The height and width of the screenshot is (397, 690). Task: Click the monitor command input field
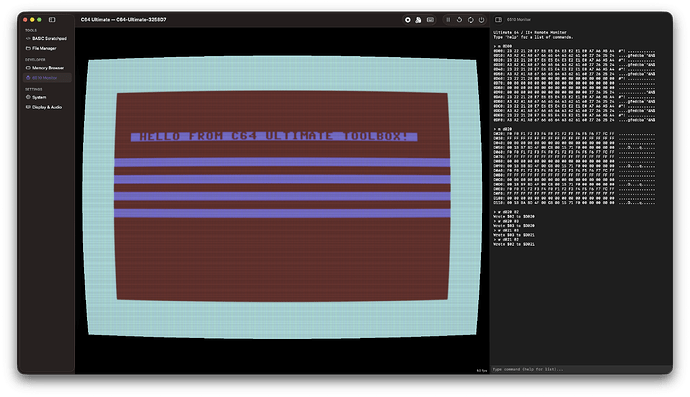(x=581, y=369)
